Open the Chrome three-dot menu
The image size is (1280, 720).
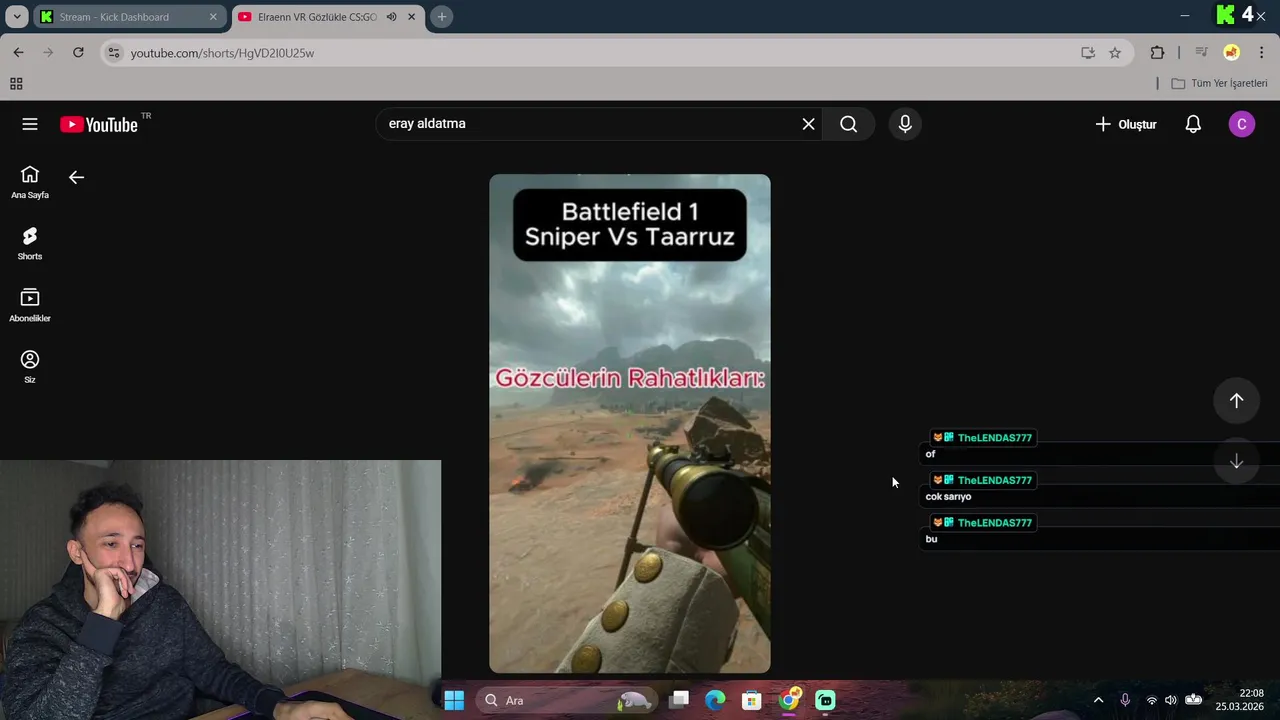click(x=1261, y=53)
